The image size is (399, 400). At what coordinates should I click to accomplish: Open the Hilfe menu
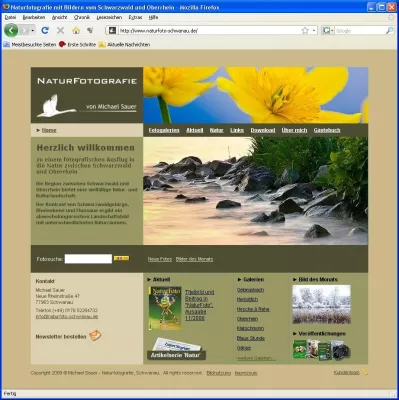click(x=153, y=17)
